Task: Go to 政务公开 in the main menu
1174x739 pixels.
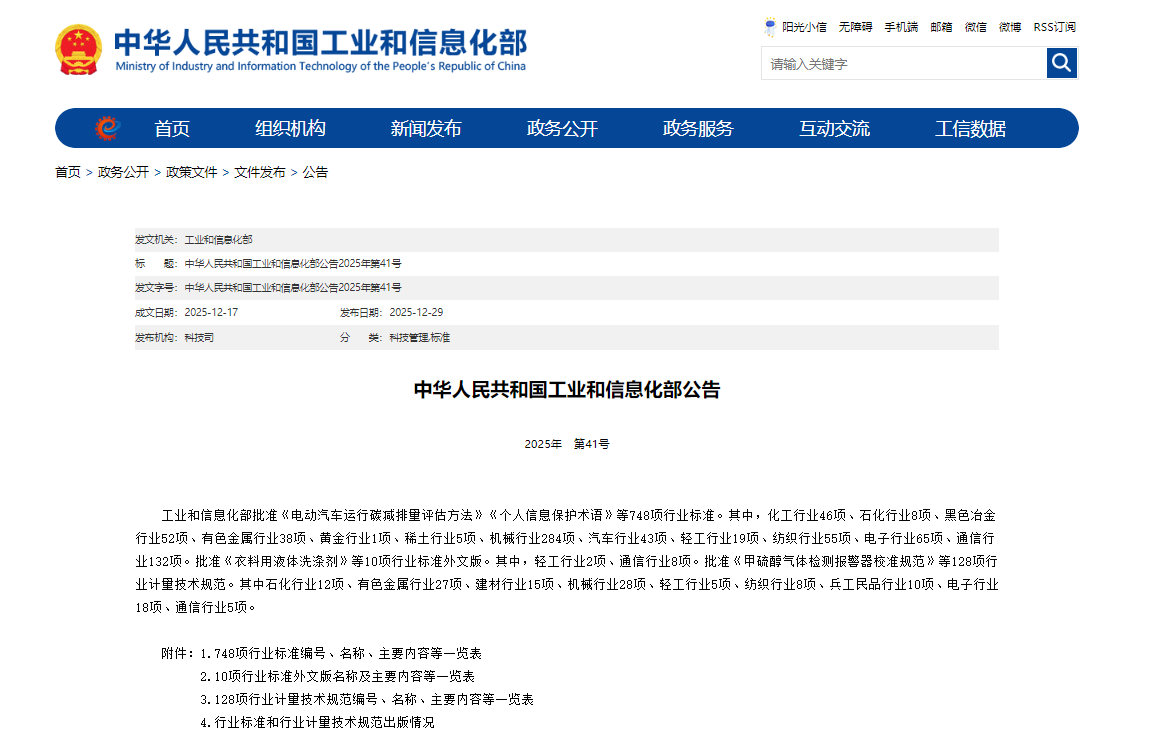Action: pos(562,128)
